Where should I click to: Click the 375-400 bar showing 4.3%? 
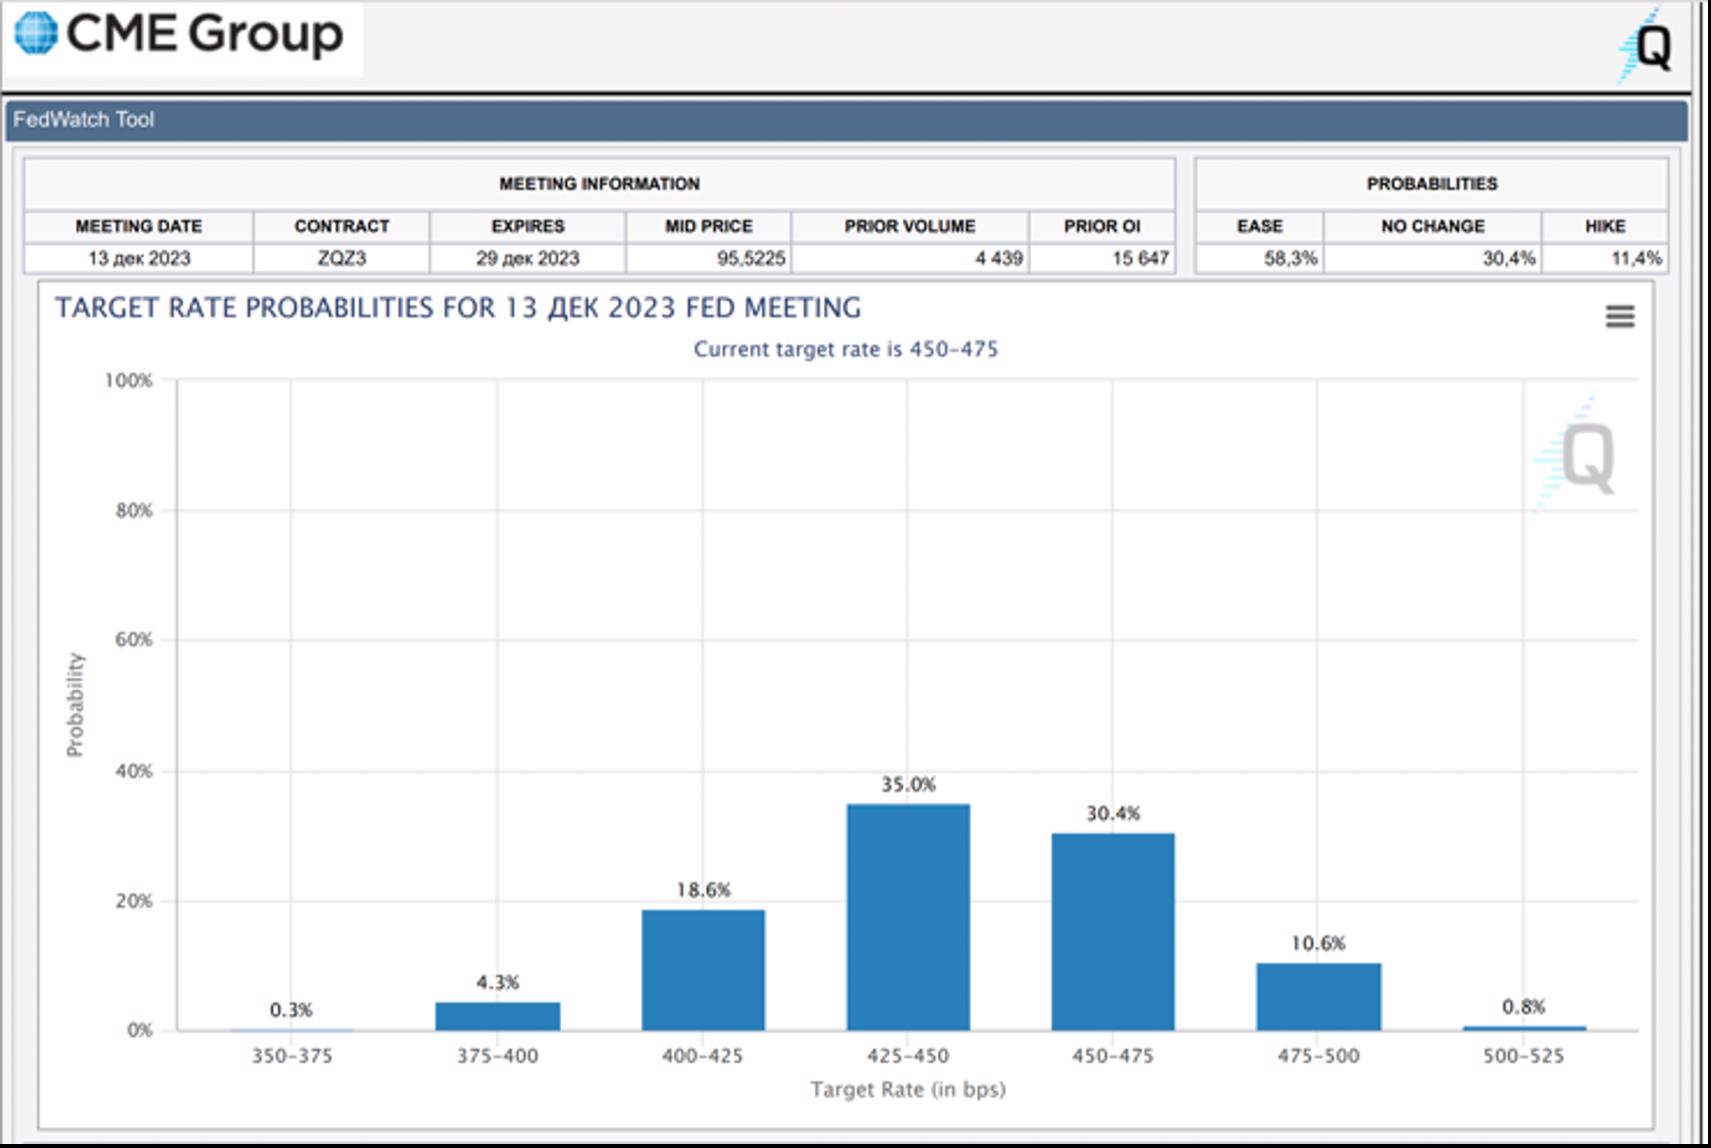(x=497, y=1015)
